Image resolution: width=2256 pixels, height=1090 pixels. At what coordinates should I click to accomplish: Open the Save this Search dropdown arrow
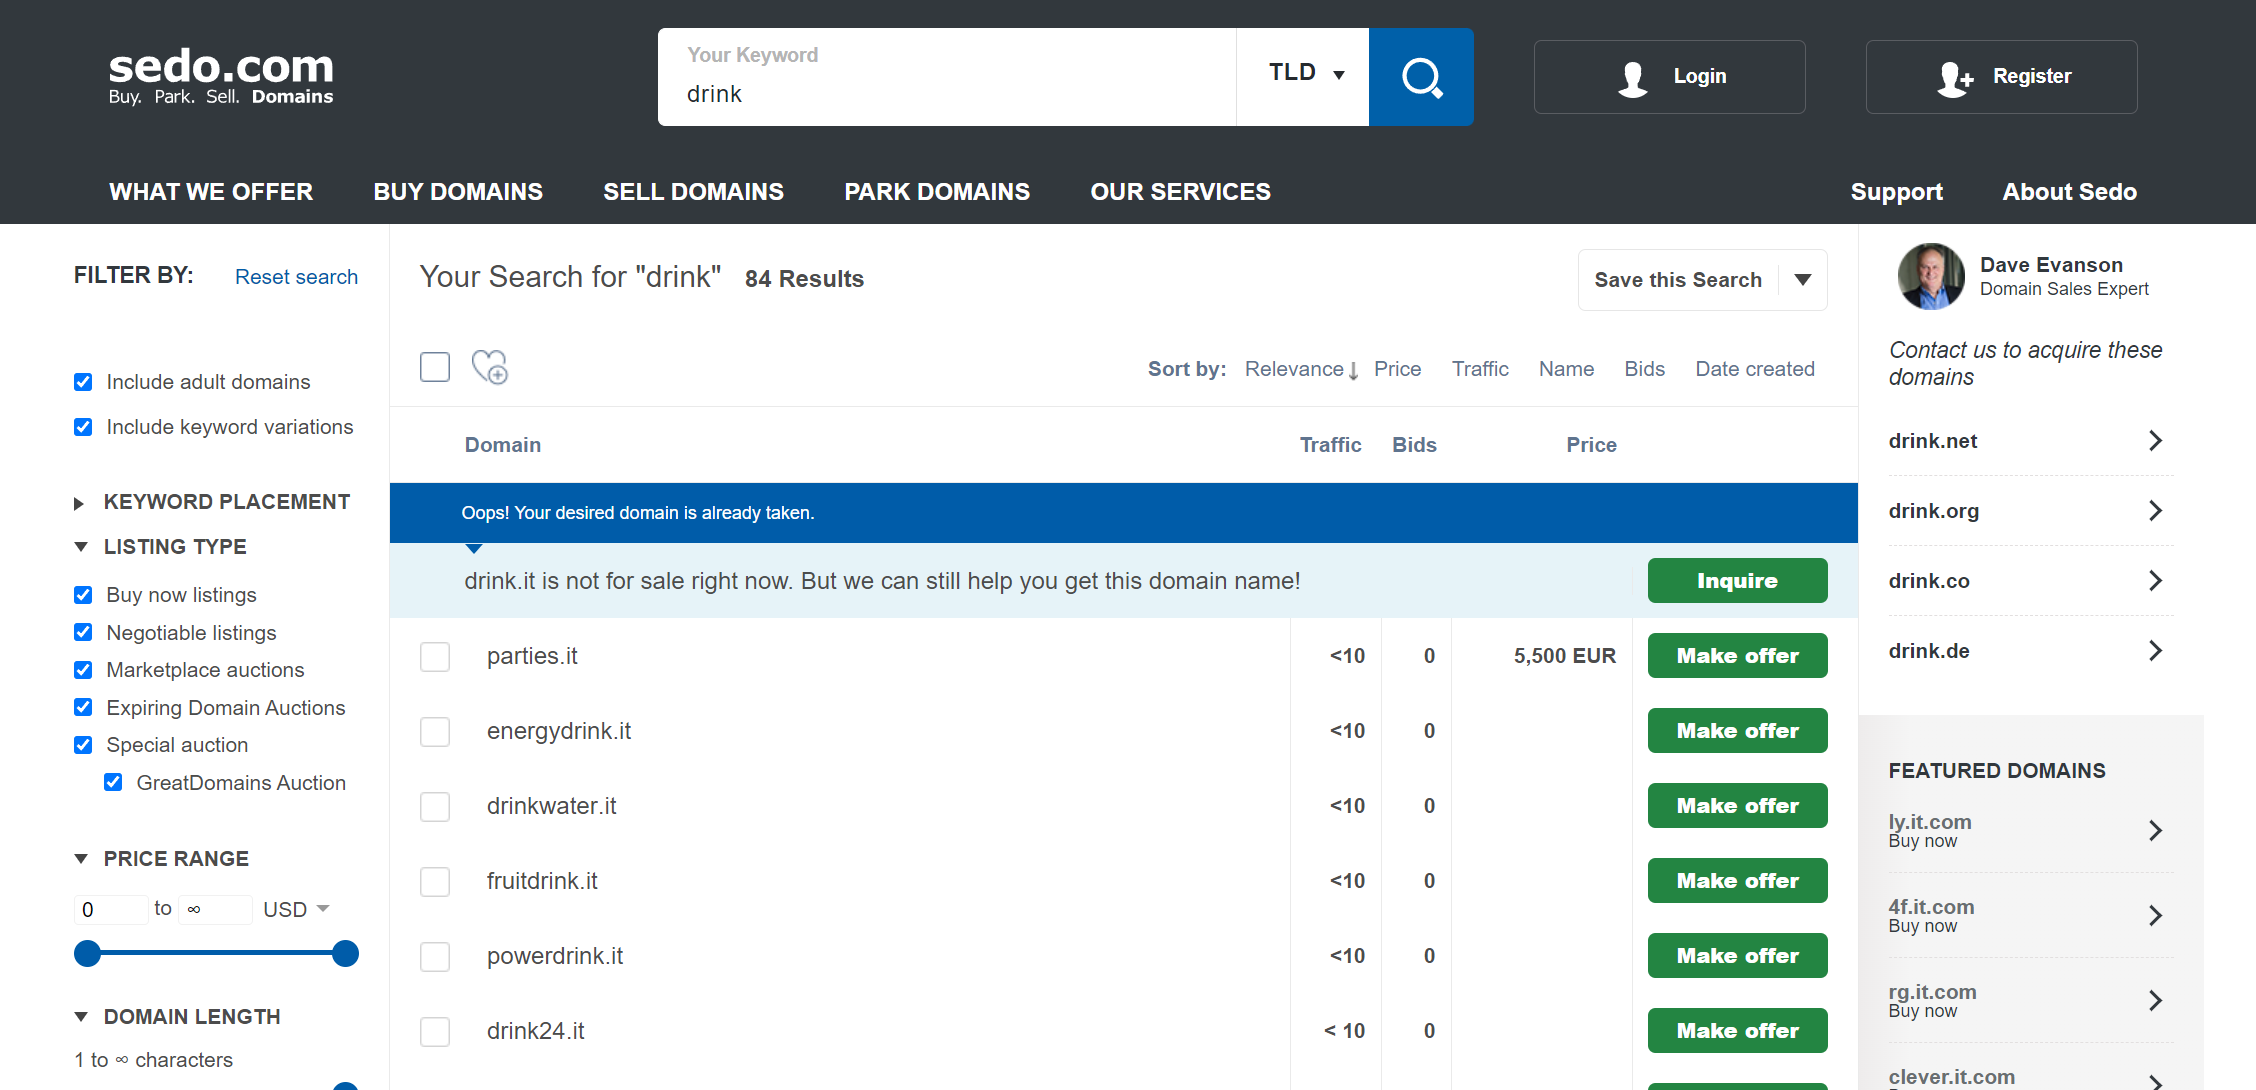click(1803, 280)
